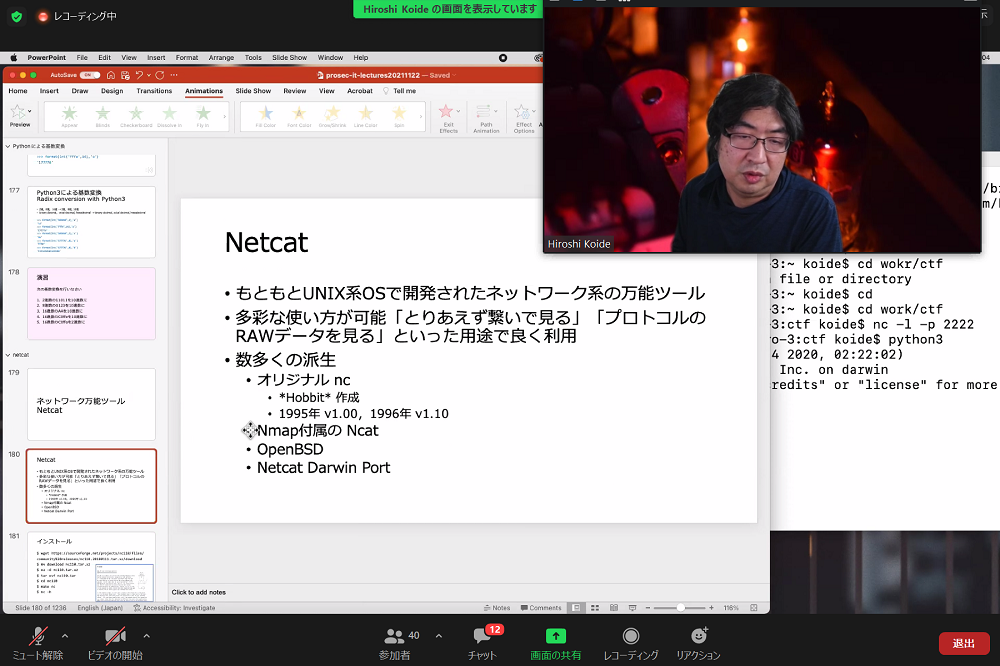Start video (ビデオの開始) in Zoom

coord(115,644)
